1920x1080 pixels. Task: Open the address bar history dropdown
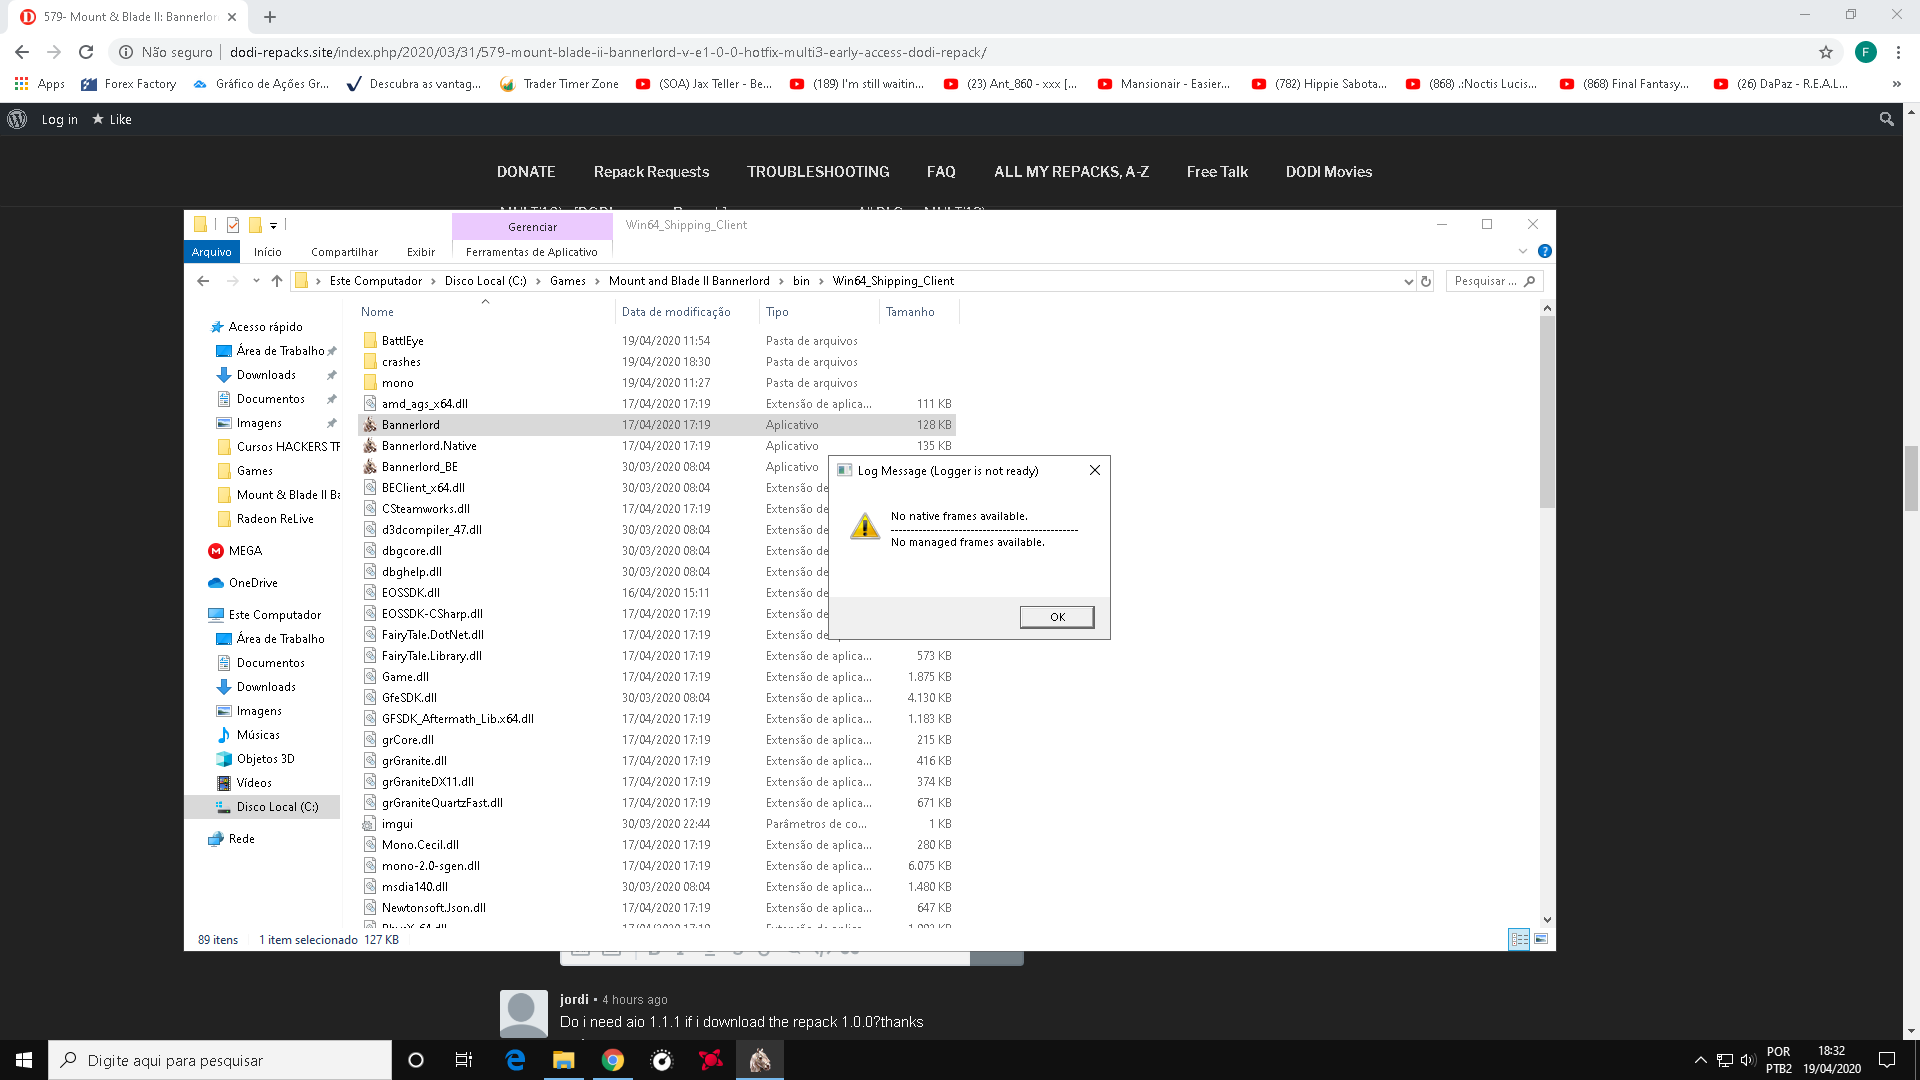pos(1408,281)
